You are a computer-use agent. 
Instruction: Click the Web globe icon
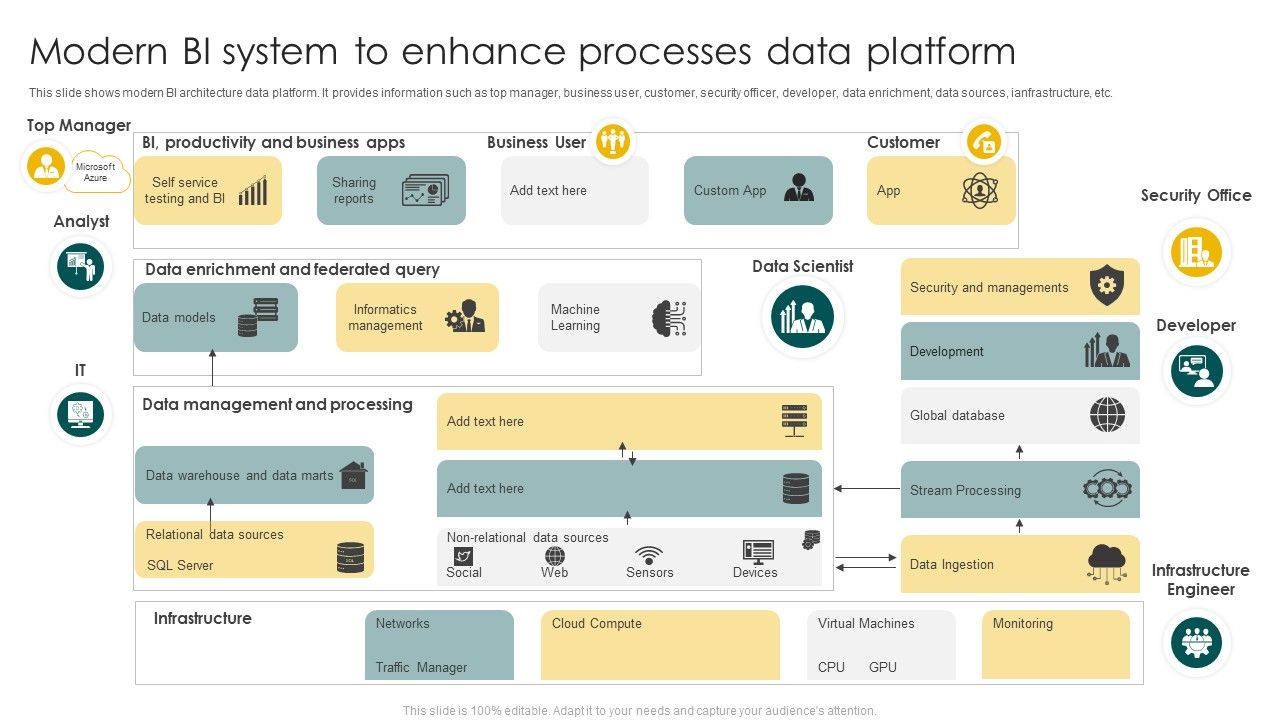(555, 556)
